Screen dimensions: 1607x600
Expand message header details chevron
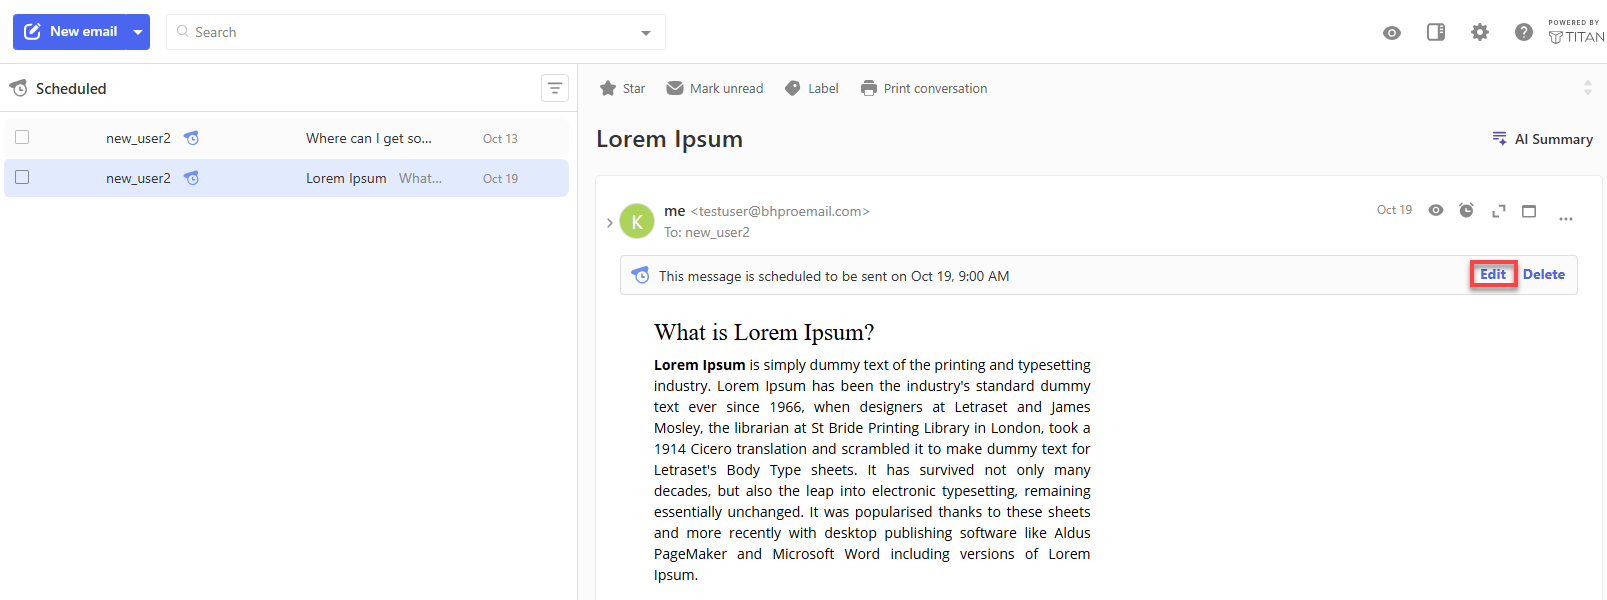(x=609, y=222)
